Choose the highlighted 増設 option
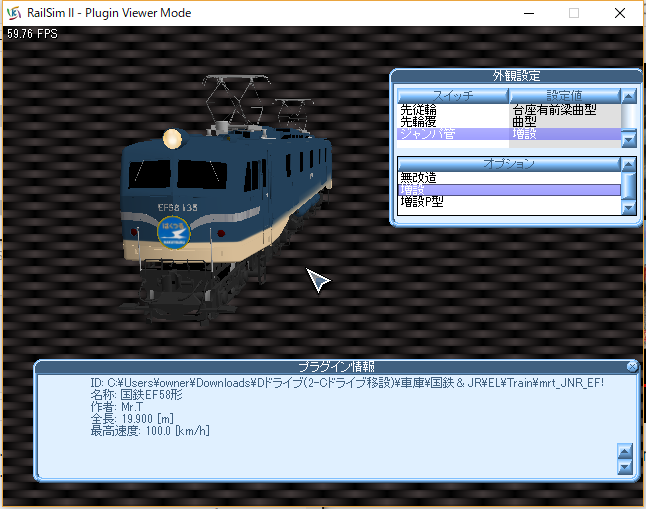The height and width of the screenshot is (509, 646). click(509, 190)
